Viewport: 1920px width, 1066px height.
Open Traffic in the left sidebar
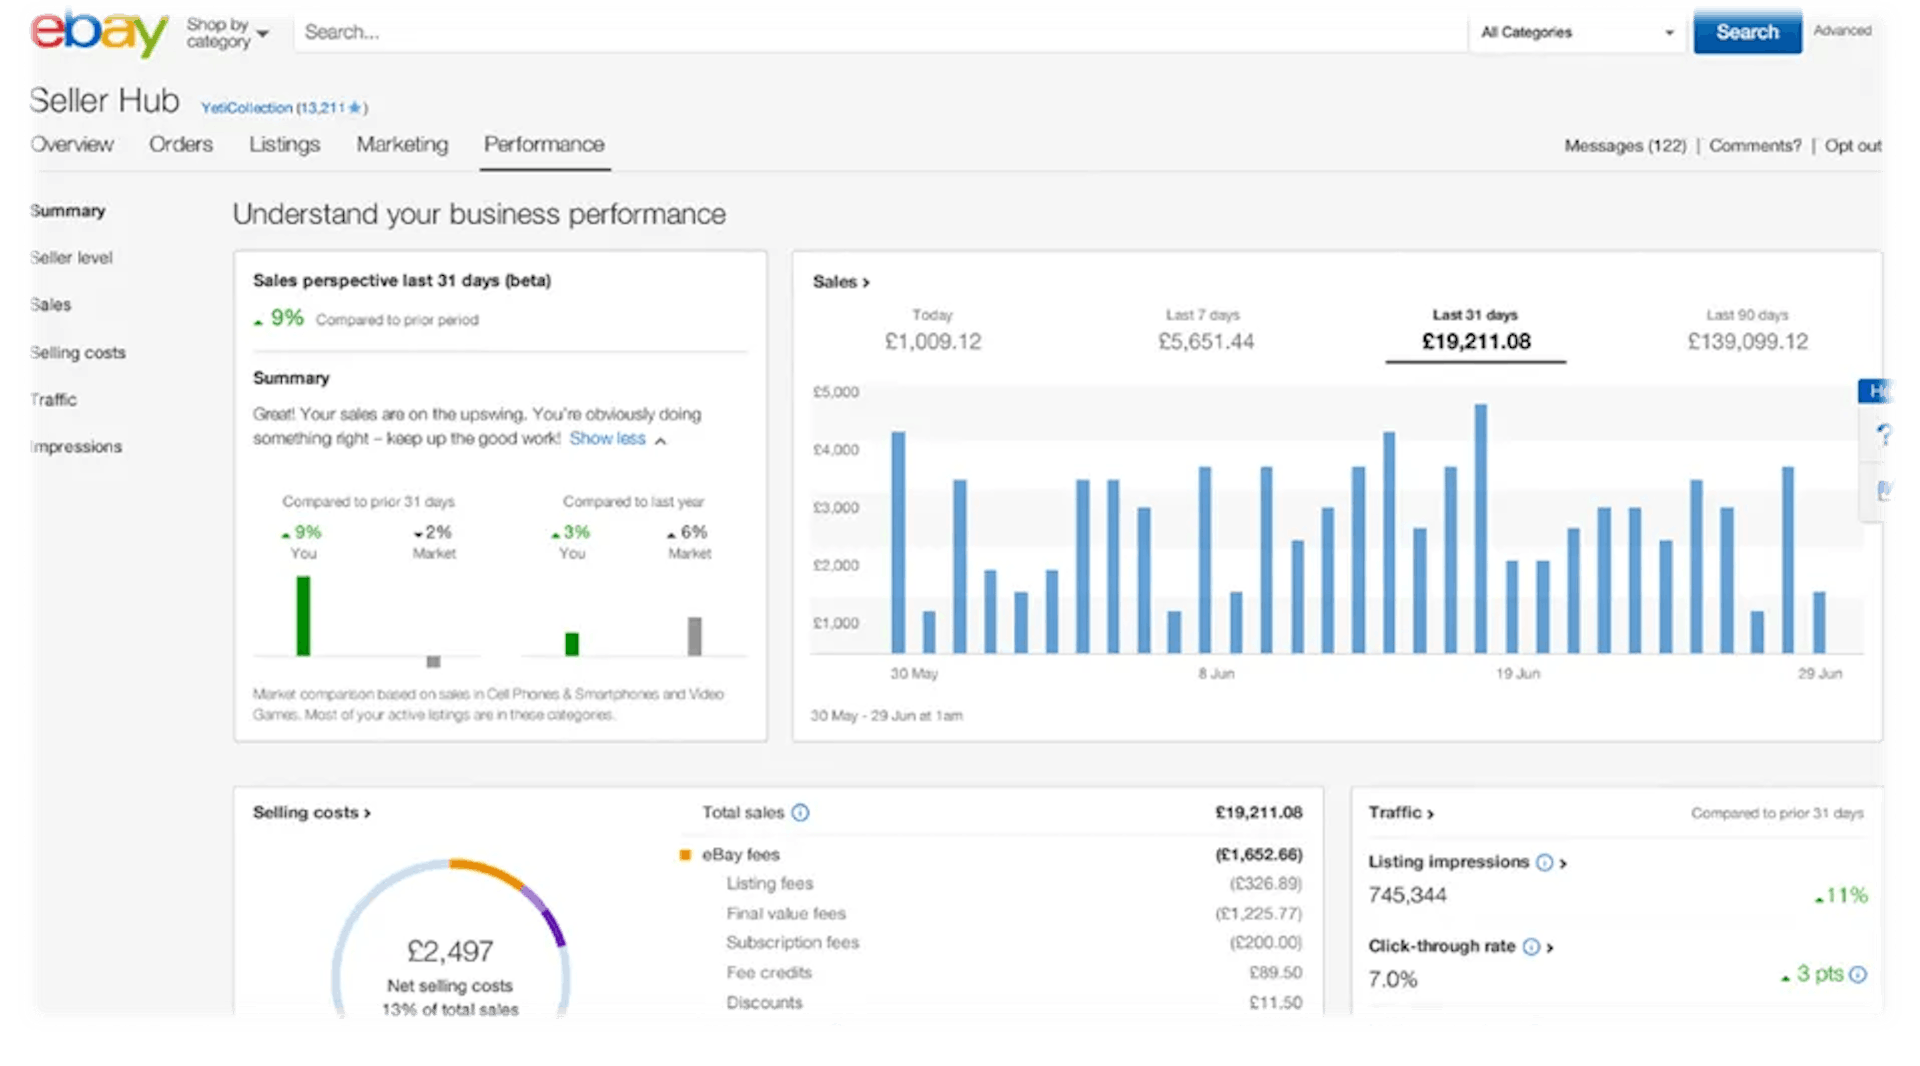53,400
